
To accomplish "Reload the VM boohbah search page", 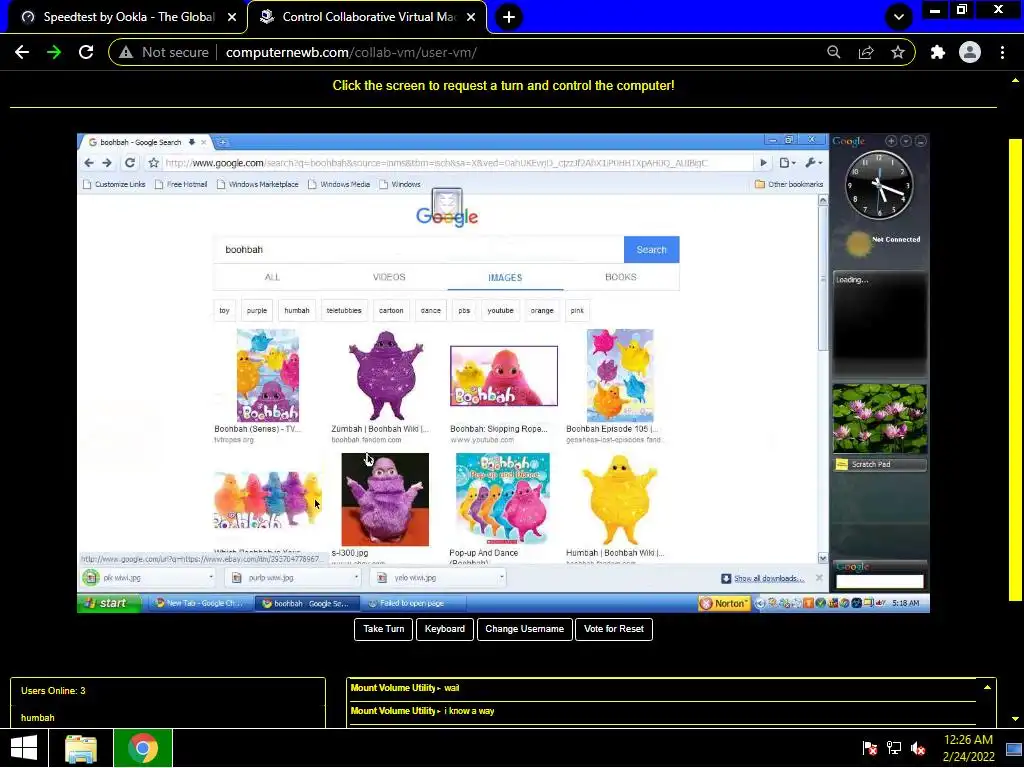I will [130, 163].
